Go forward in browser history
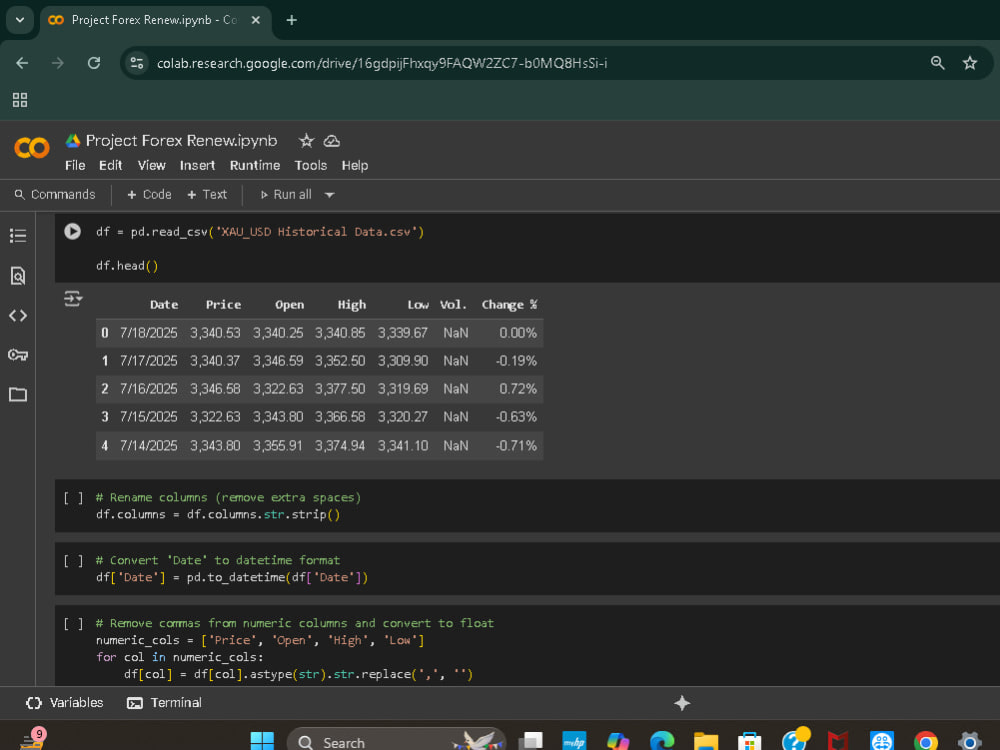1000x750 pixels. 58,63
